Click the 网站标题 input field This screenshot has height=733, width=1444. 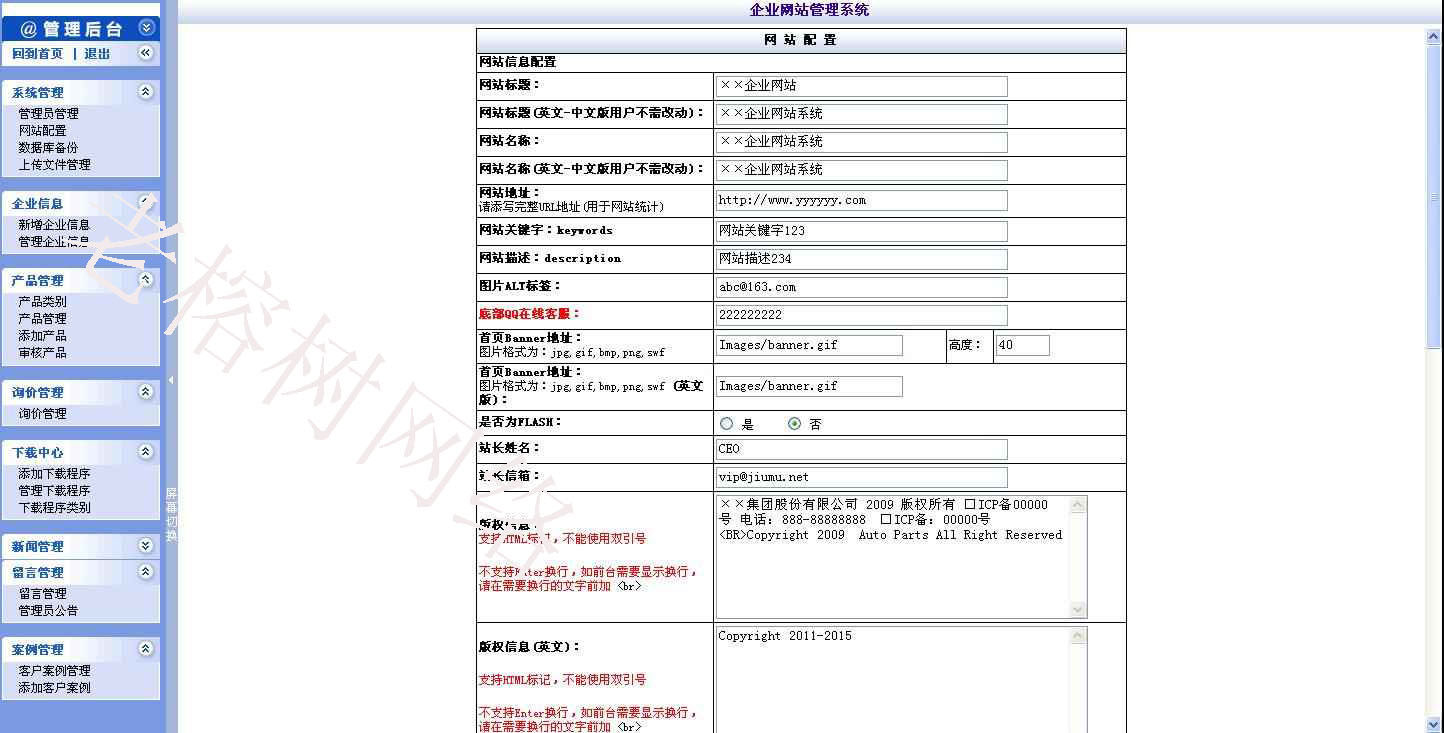(861, 86)
